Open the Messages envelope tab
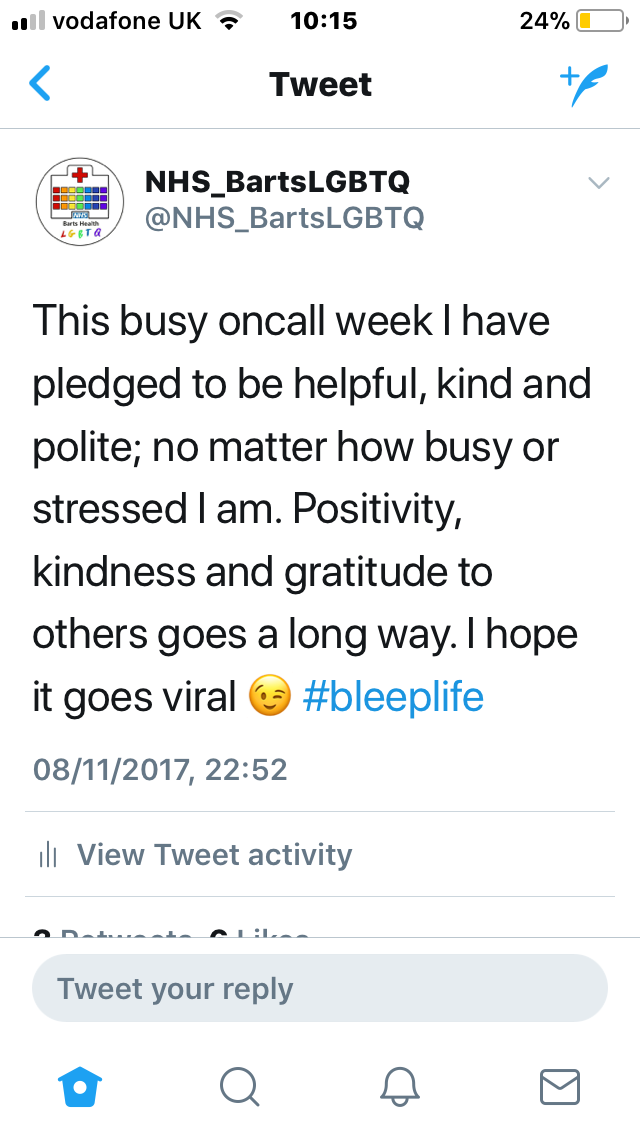 pos(560,1087)
